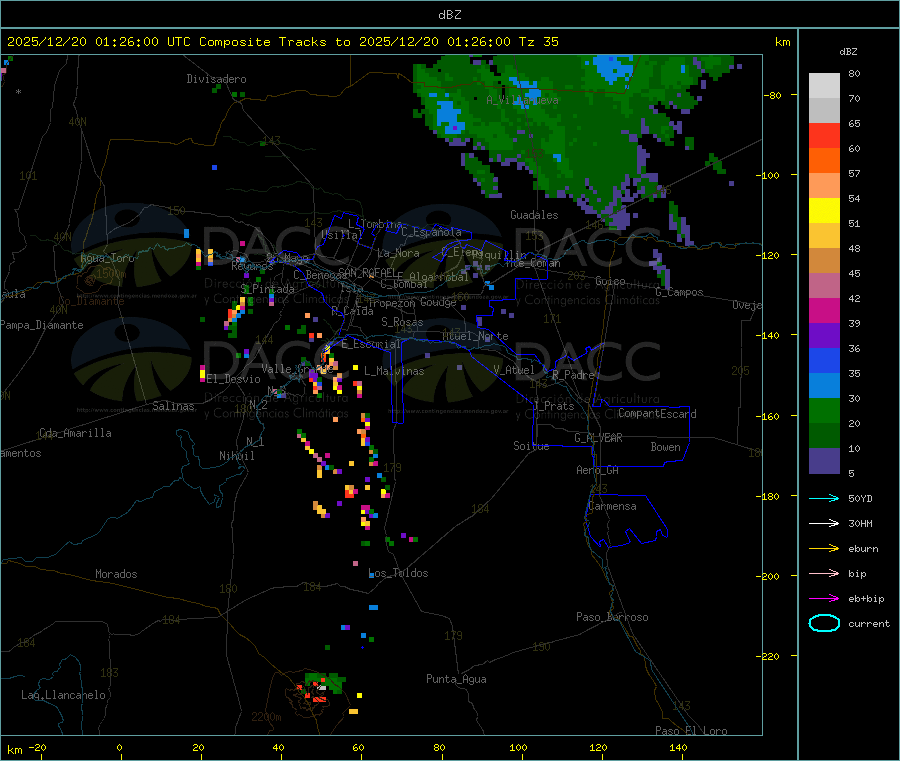The image size is (900, 761).
Task: Click the G_ALVEAR map label
Action: click(598, 438)
